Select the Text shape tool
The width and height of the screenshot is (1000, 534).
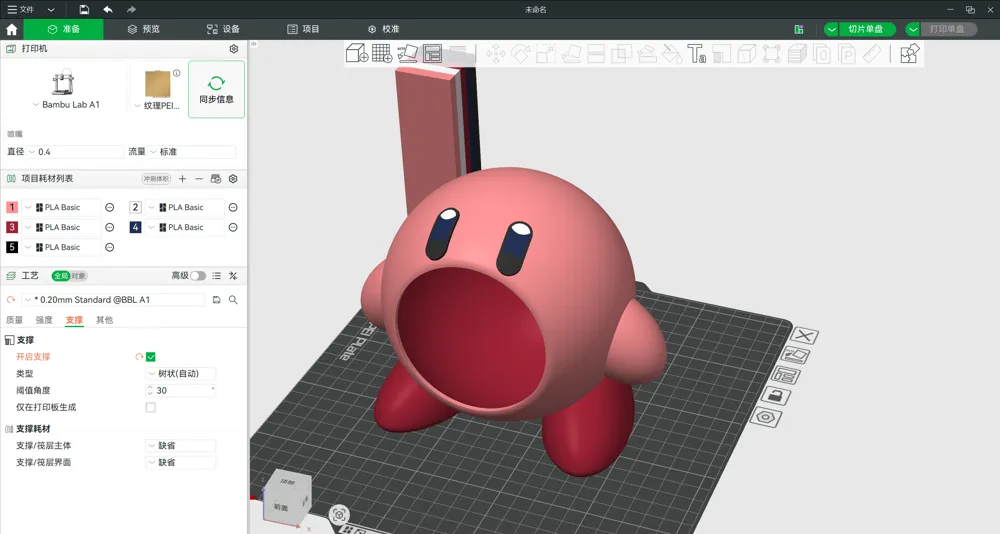click(x=696, y=54)
